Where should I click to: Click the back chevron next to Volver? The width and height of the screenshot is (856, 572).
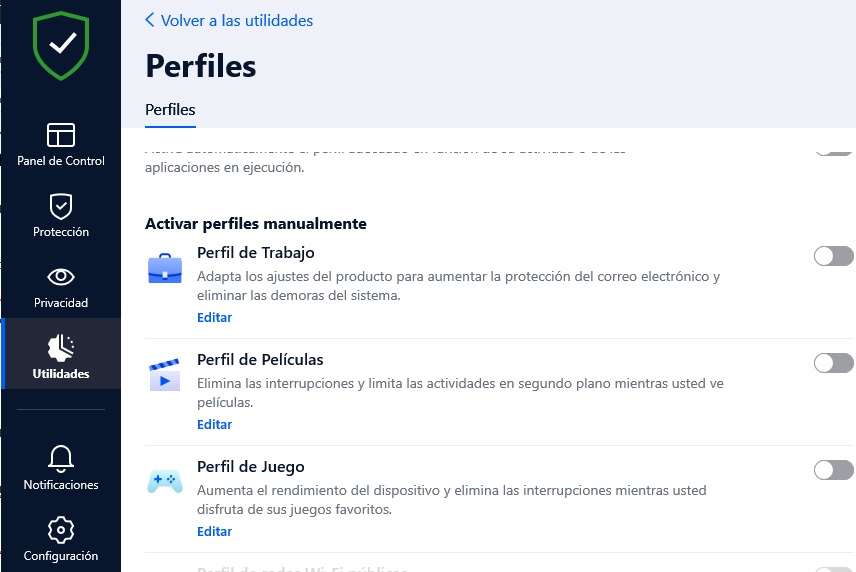point(150,20)
